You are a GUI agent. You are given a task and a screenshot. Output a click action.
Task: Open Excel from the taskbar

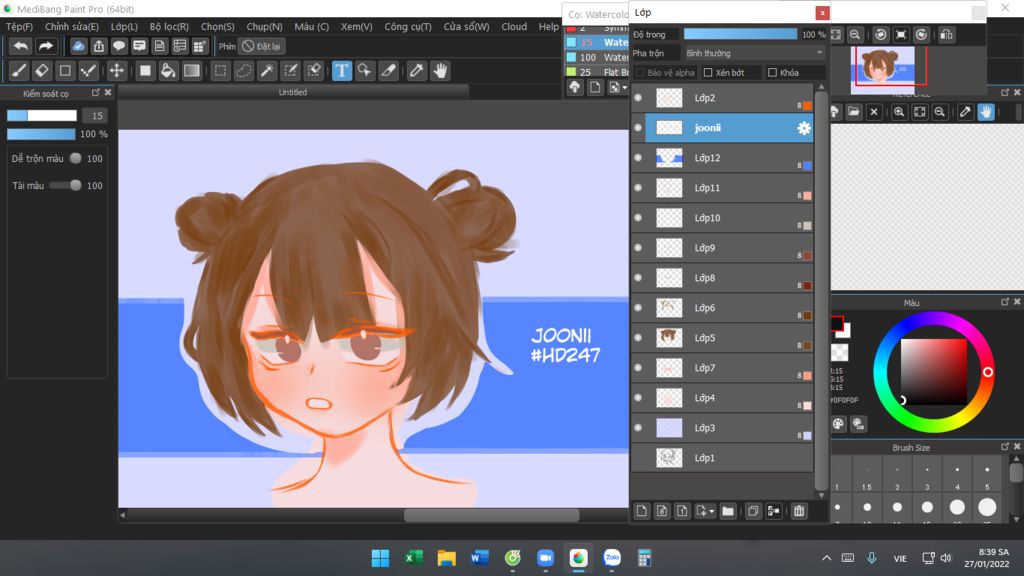(x=413, y=558)
